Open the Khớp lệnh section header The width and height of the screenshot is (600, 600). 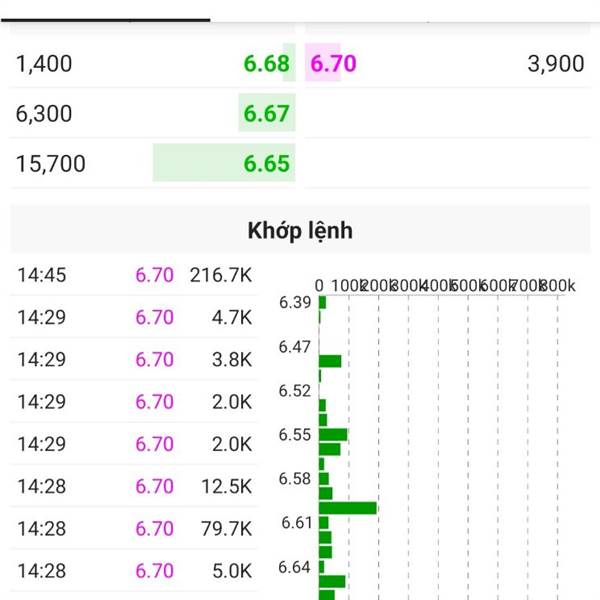tap(300, 230)
